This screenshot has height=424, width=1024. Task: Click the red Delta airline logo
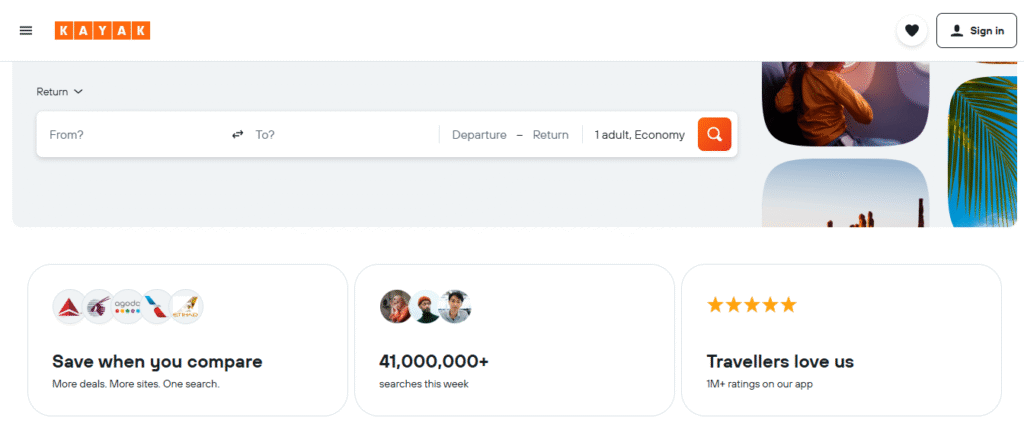coord(69,306)
